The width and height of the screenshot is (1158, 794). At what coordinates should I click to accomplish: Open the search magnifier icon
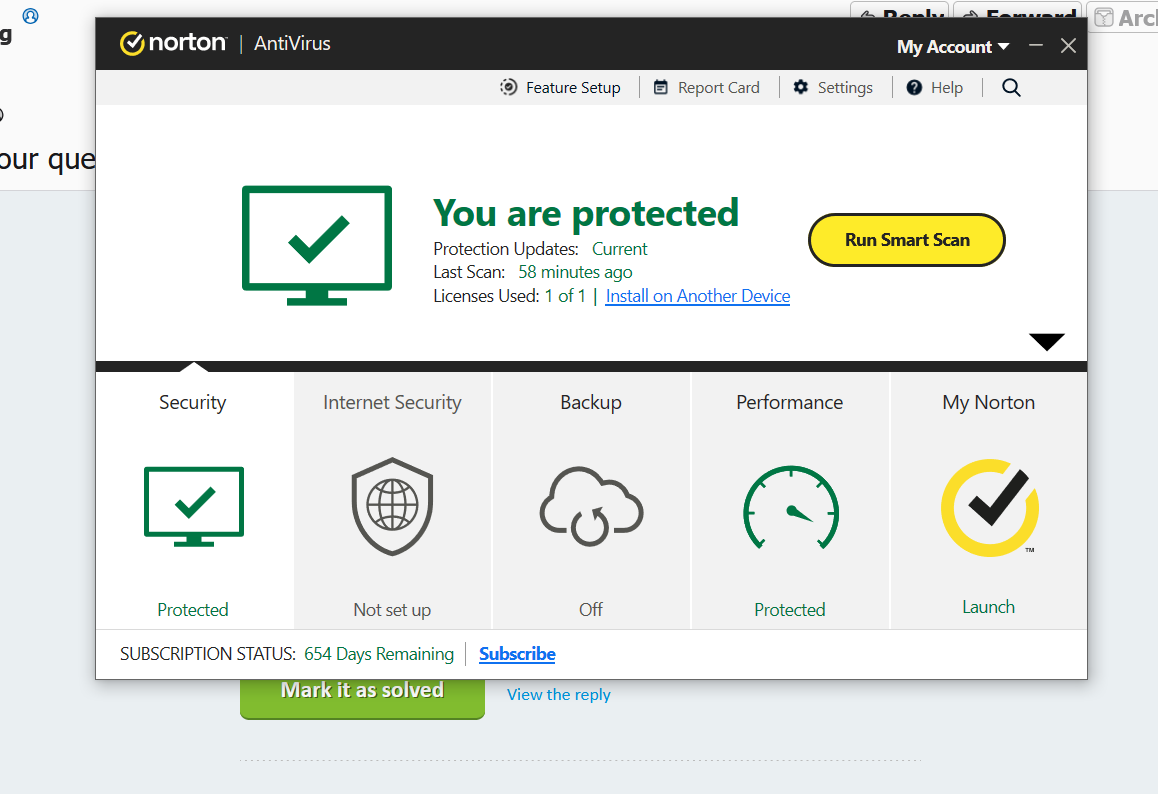coord(1011,88)
